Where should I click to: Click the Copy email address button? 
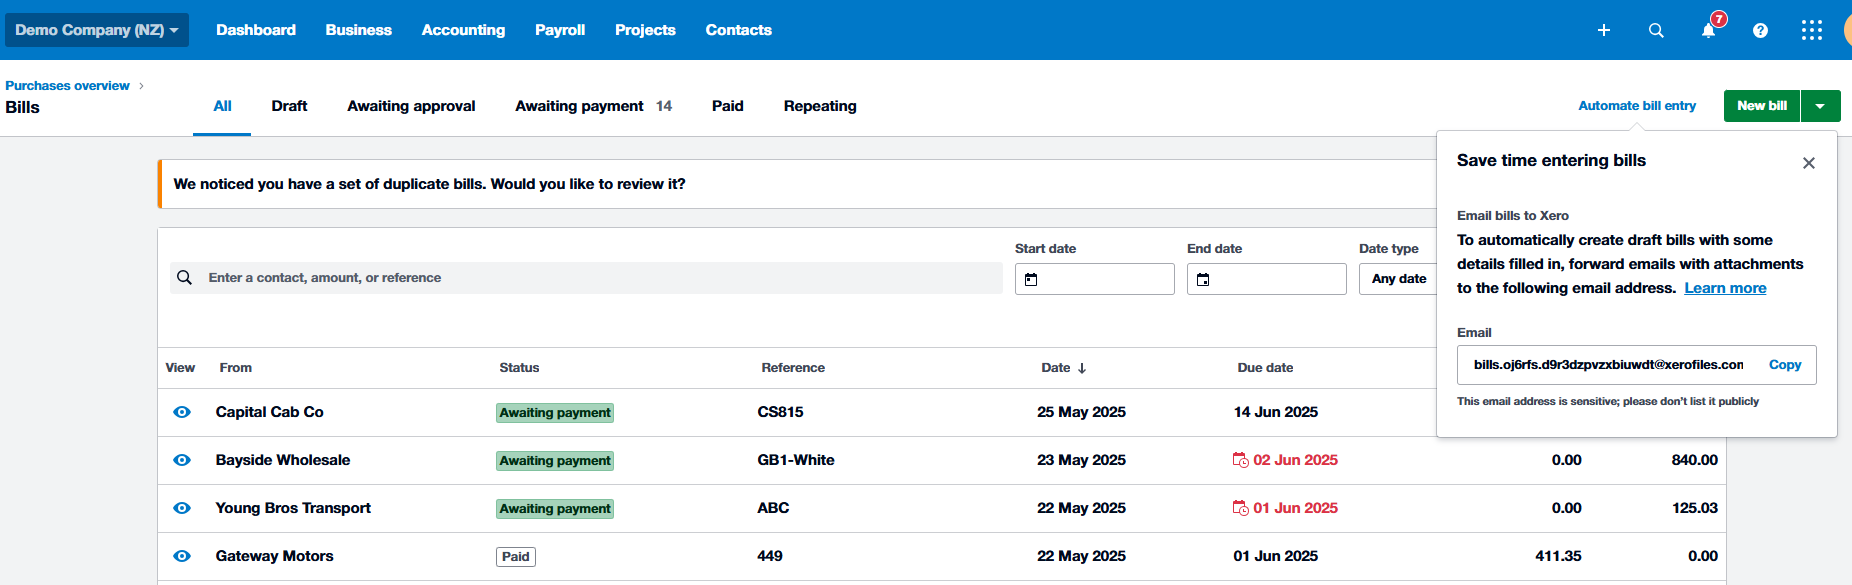coord(1784,365)
